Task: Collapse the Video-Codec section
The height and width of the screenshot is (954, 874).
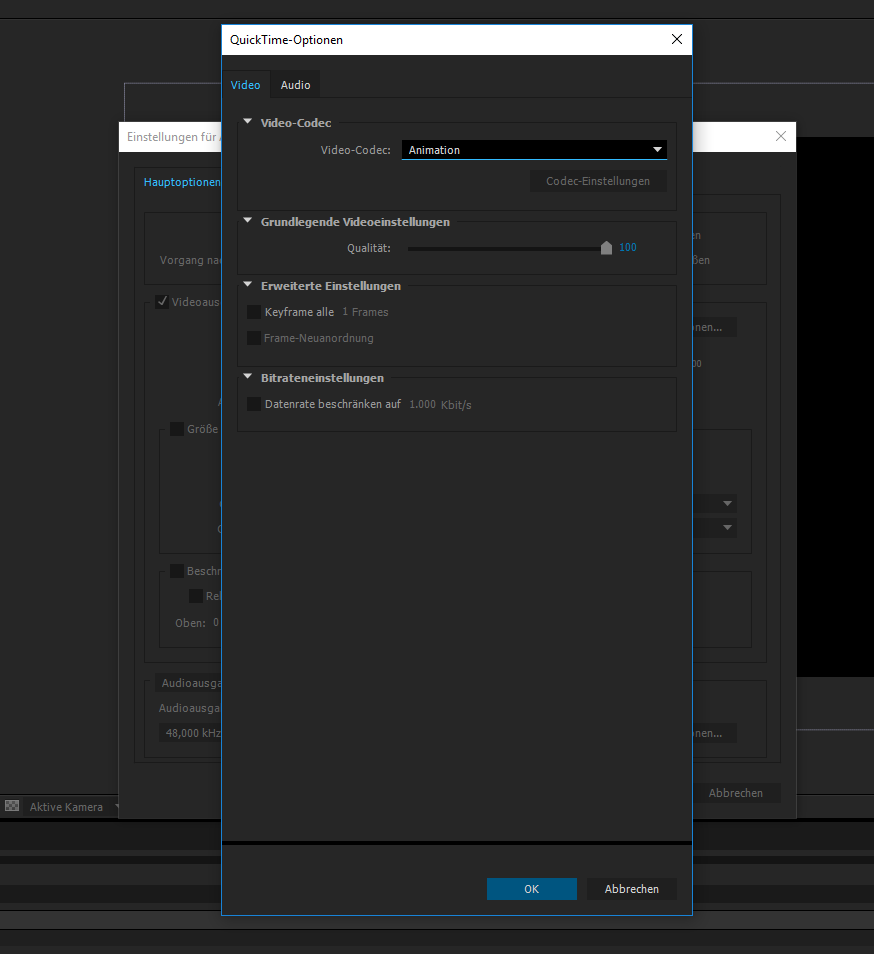Action: click(248, 122)
